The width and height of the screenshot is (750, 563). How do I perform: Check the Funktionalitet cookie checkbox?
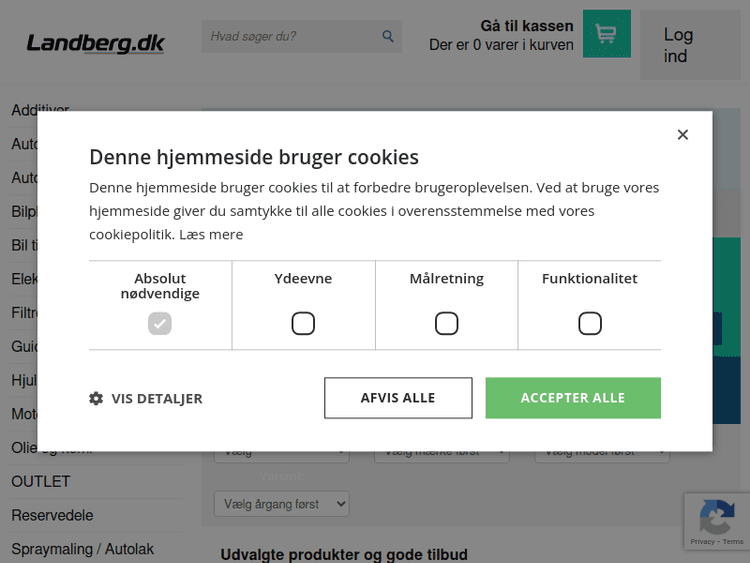590,323
